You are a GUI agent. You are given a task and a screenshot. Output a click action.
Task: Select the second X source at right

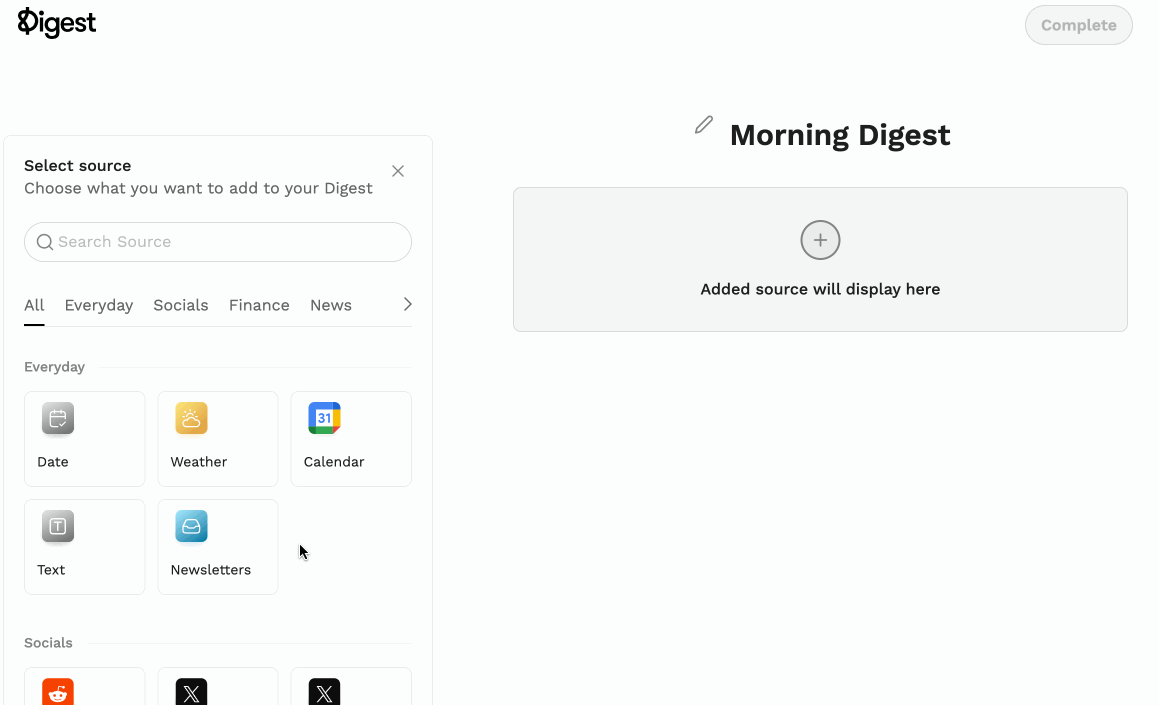tap(324, 692)
